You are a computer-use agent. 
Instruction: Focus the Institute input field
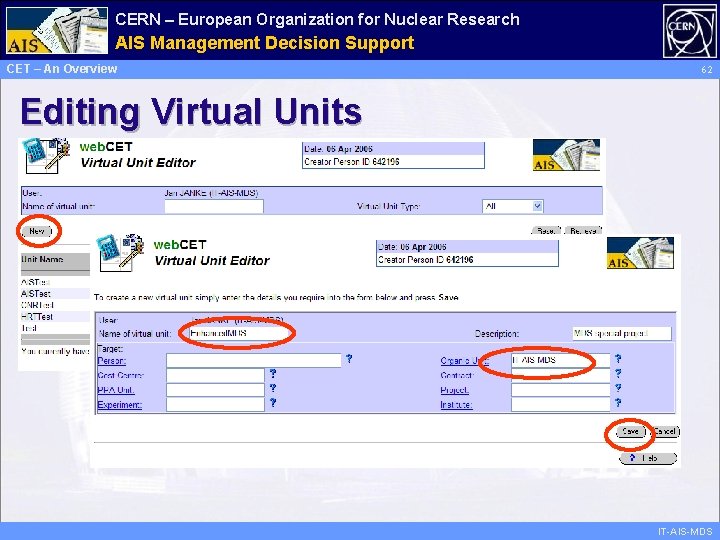[x=561, y=405]
